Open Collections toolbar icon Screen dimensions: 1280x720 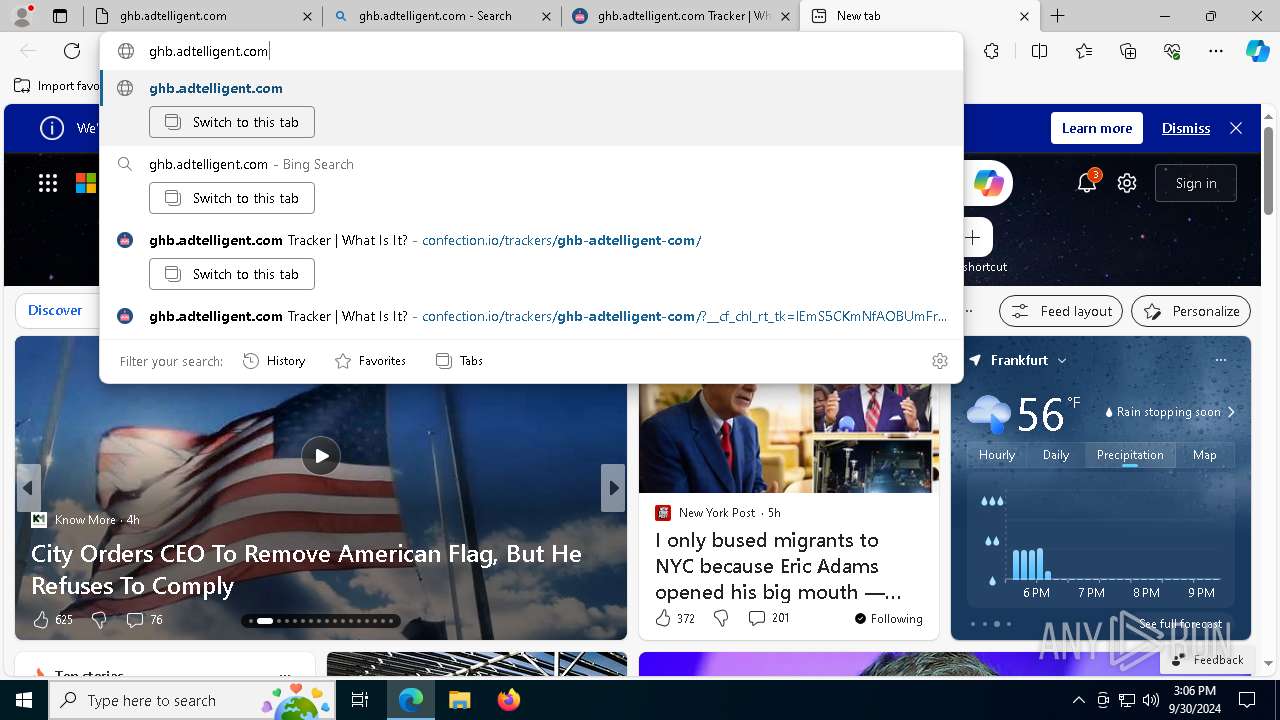pyautogui.click(x=1128, y=51)
